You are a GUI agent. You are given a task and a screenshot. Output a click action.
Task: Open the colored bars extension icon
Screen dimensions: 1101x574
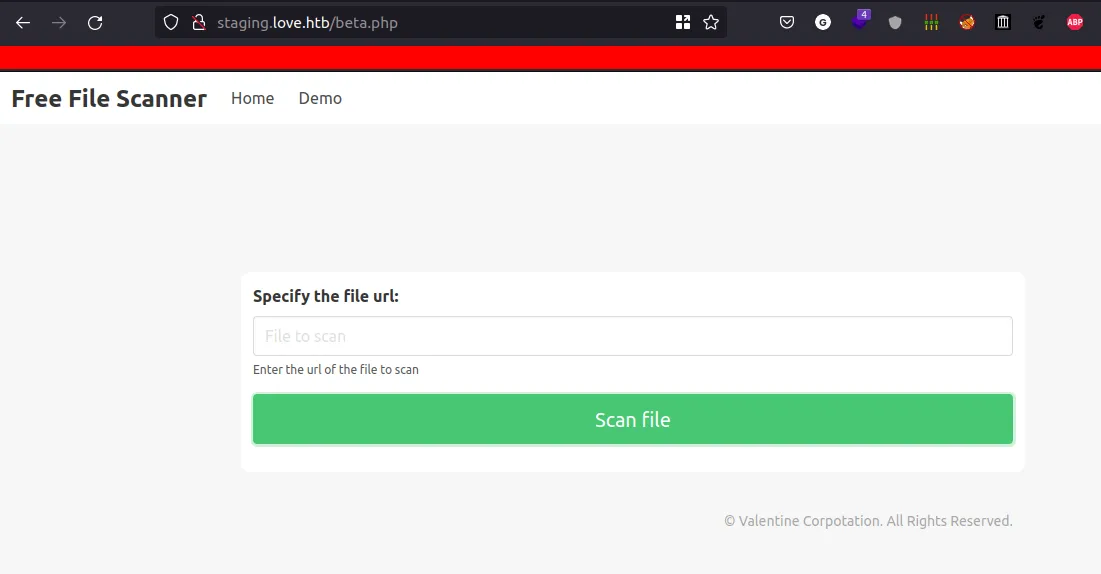[931, 22]
